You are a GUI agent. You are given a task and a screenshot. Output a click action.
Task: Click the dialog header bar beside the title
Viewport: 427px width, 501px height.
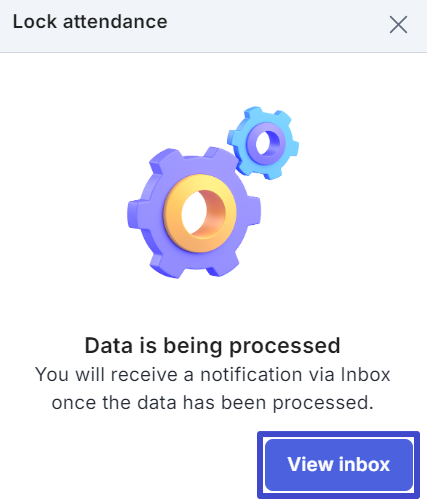277,25
